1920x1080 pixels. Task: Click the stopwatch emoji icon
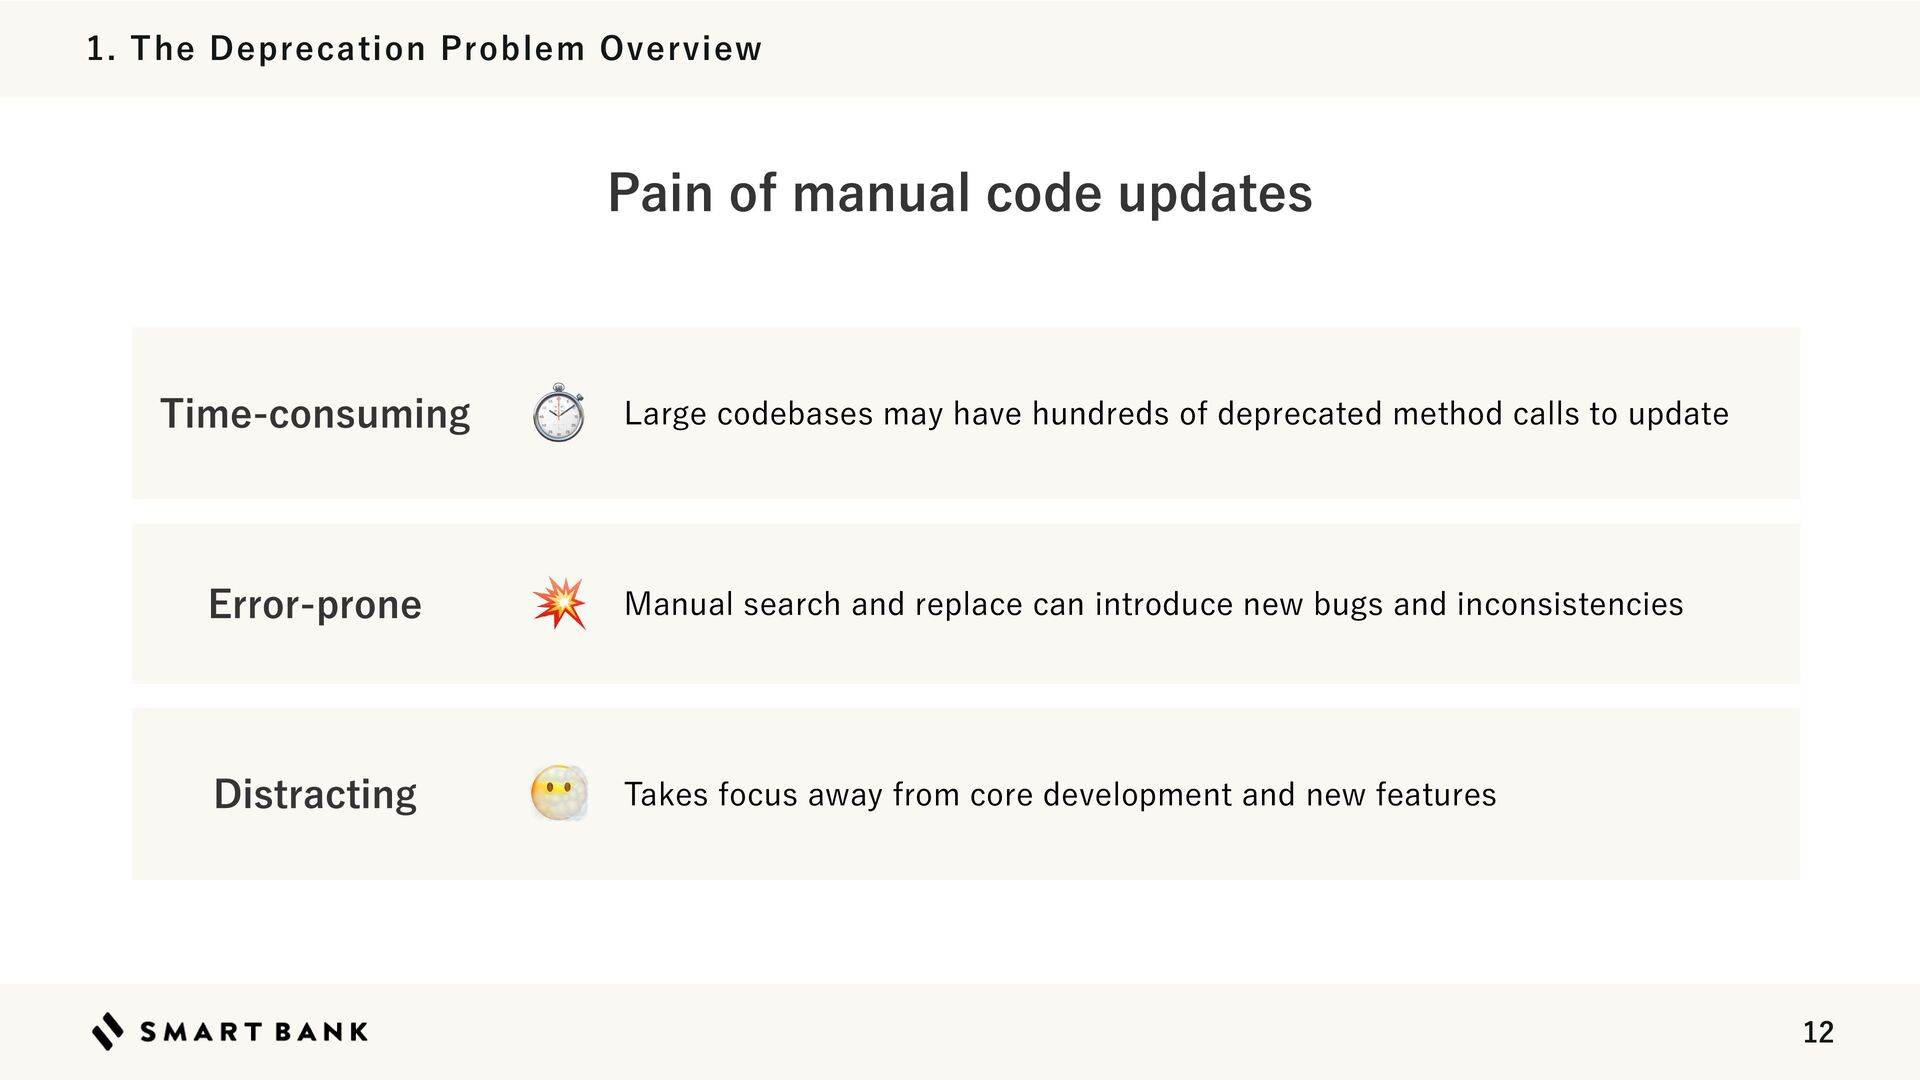click(x=558, y=413)
